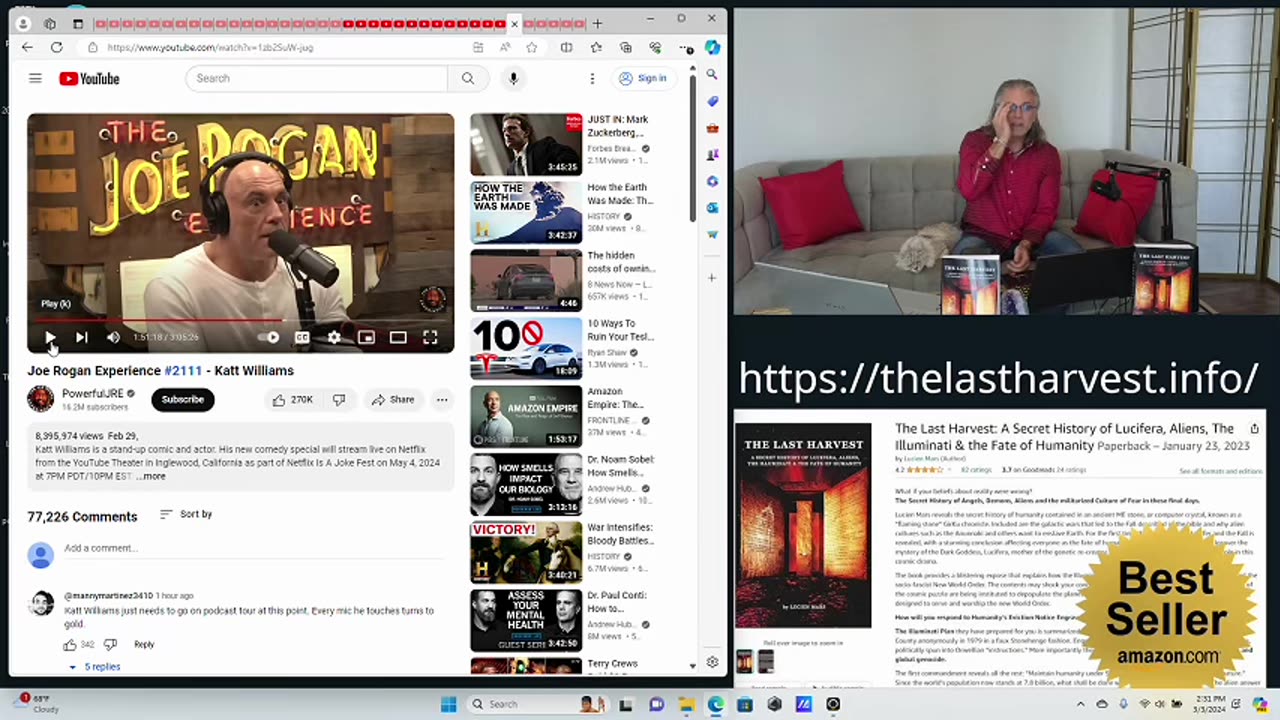Open the Edge profile avatar icon
1280x720 pixels.
pos(23,23)
